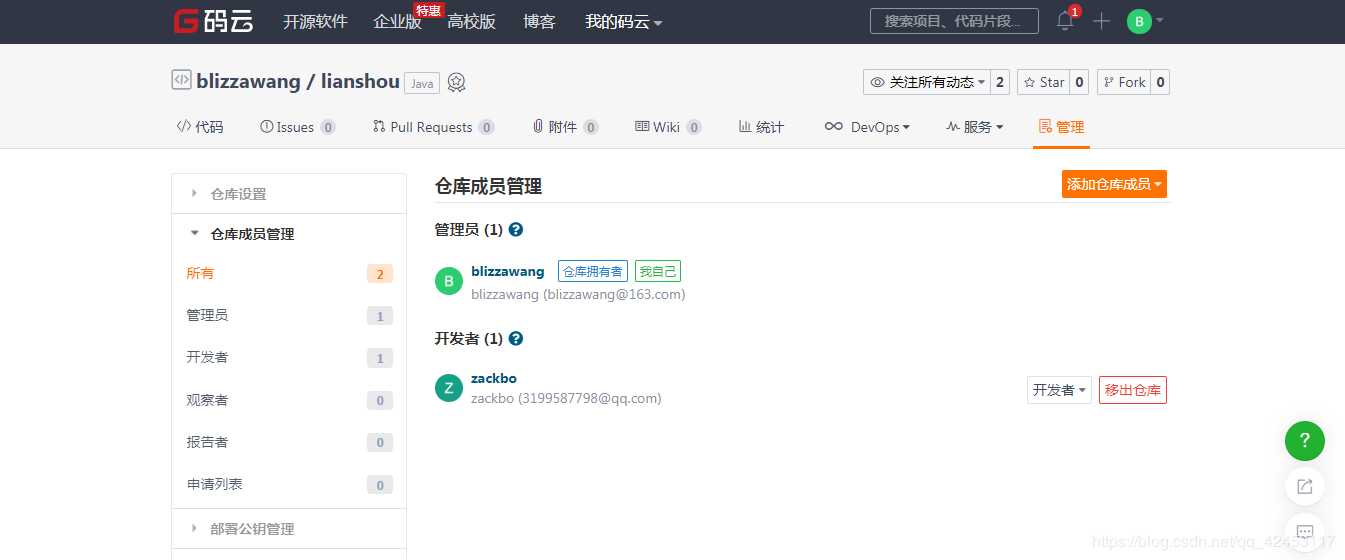Screen dimensions: 1345x560
Task: Open the 统计 tab
Action: tap(761, 127)
